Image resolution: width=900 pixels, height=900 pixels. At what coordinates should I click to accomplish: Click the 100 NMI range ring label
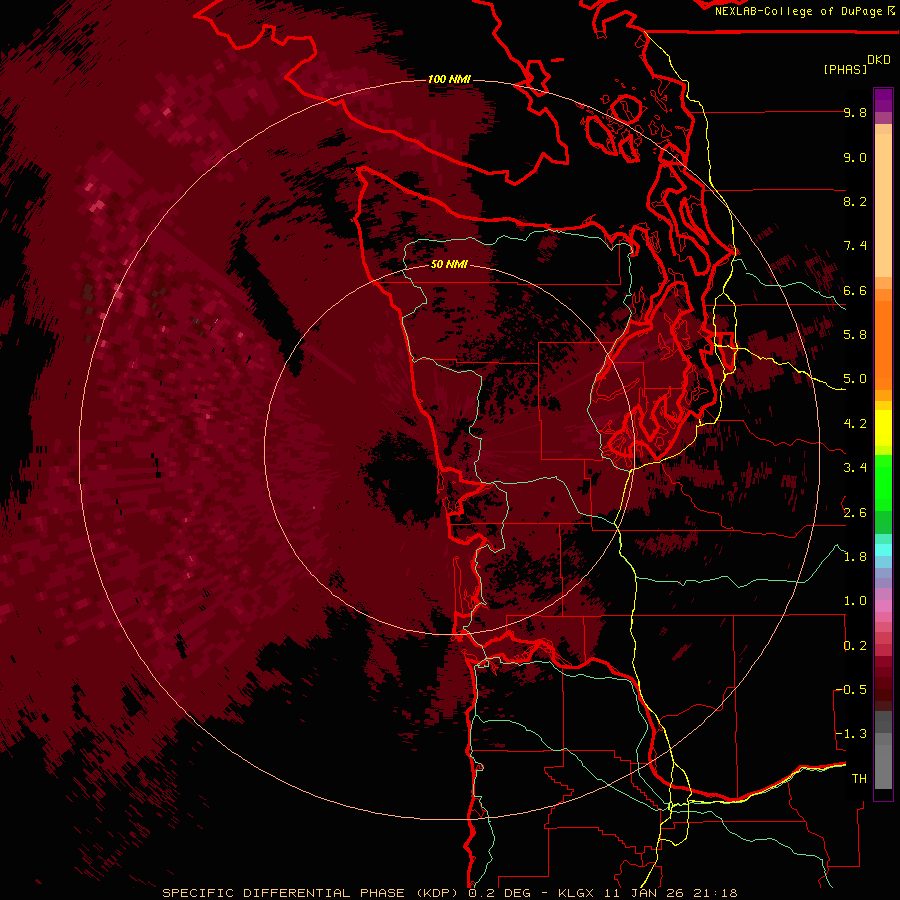(449, 79)
